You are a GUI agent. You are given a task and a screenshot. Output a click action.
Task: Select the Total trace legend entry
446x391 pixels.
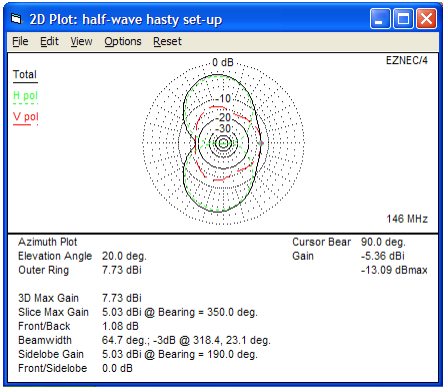tap(25, 75)
